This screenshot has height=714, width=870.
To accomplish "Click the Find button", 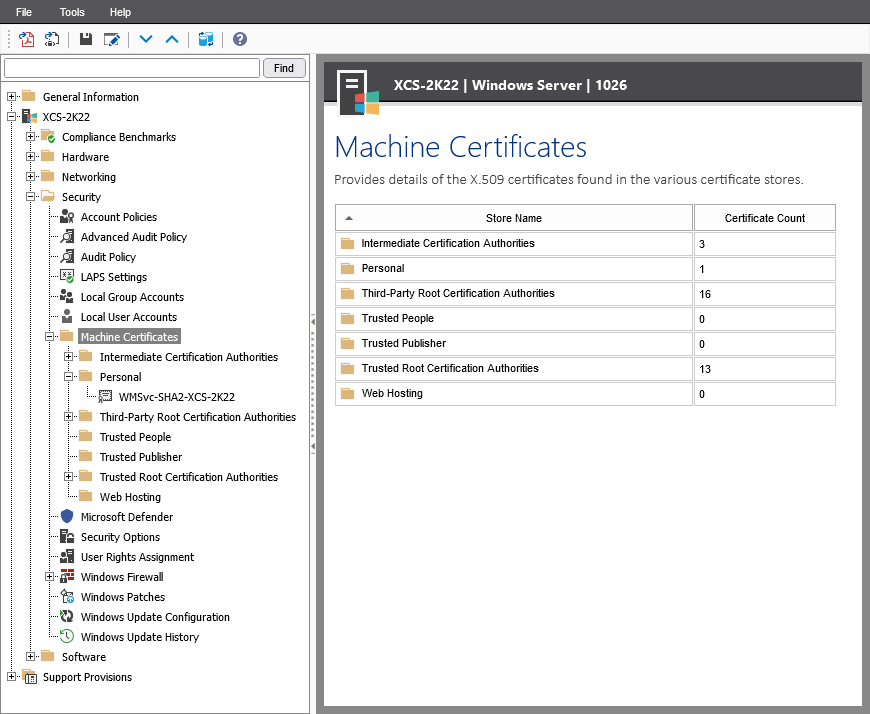I will 284,67.
